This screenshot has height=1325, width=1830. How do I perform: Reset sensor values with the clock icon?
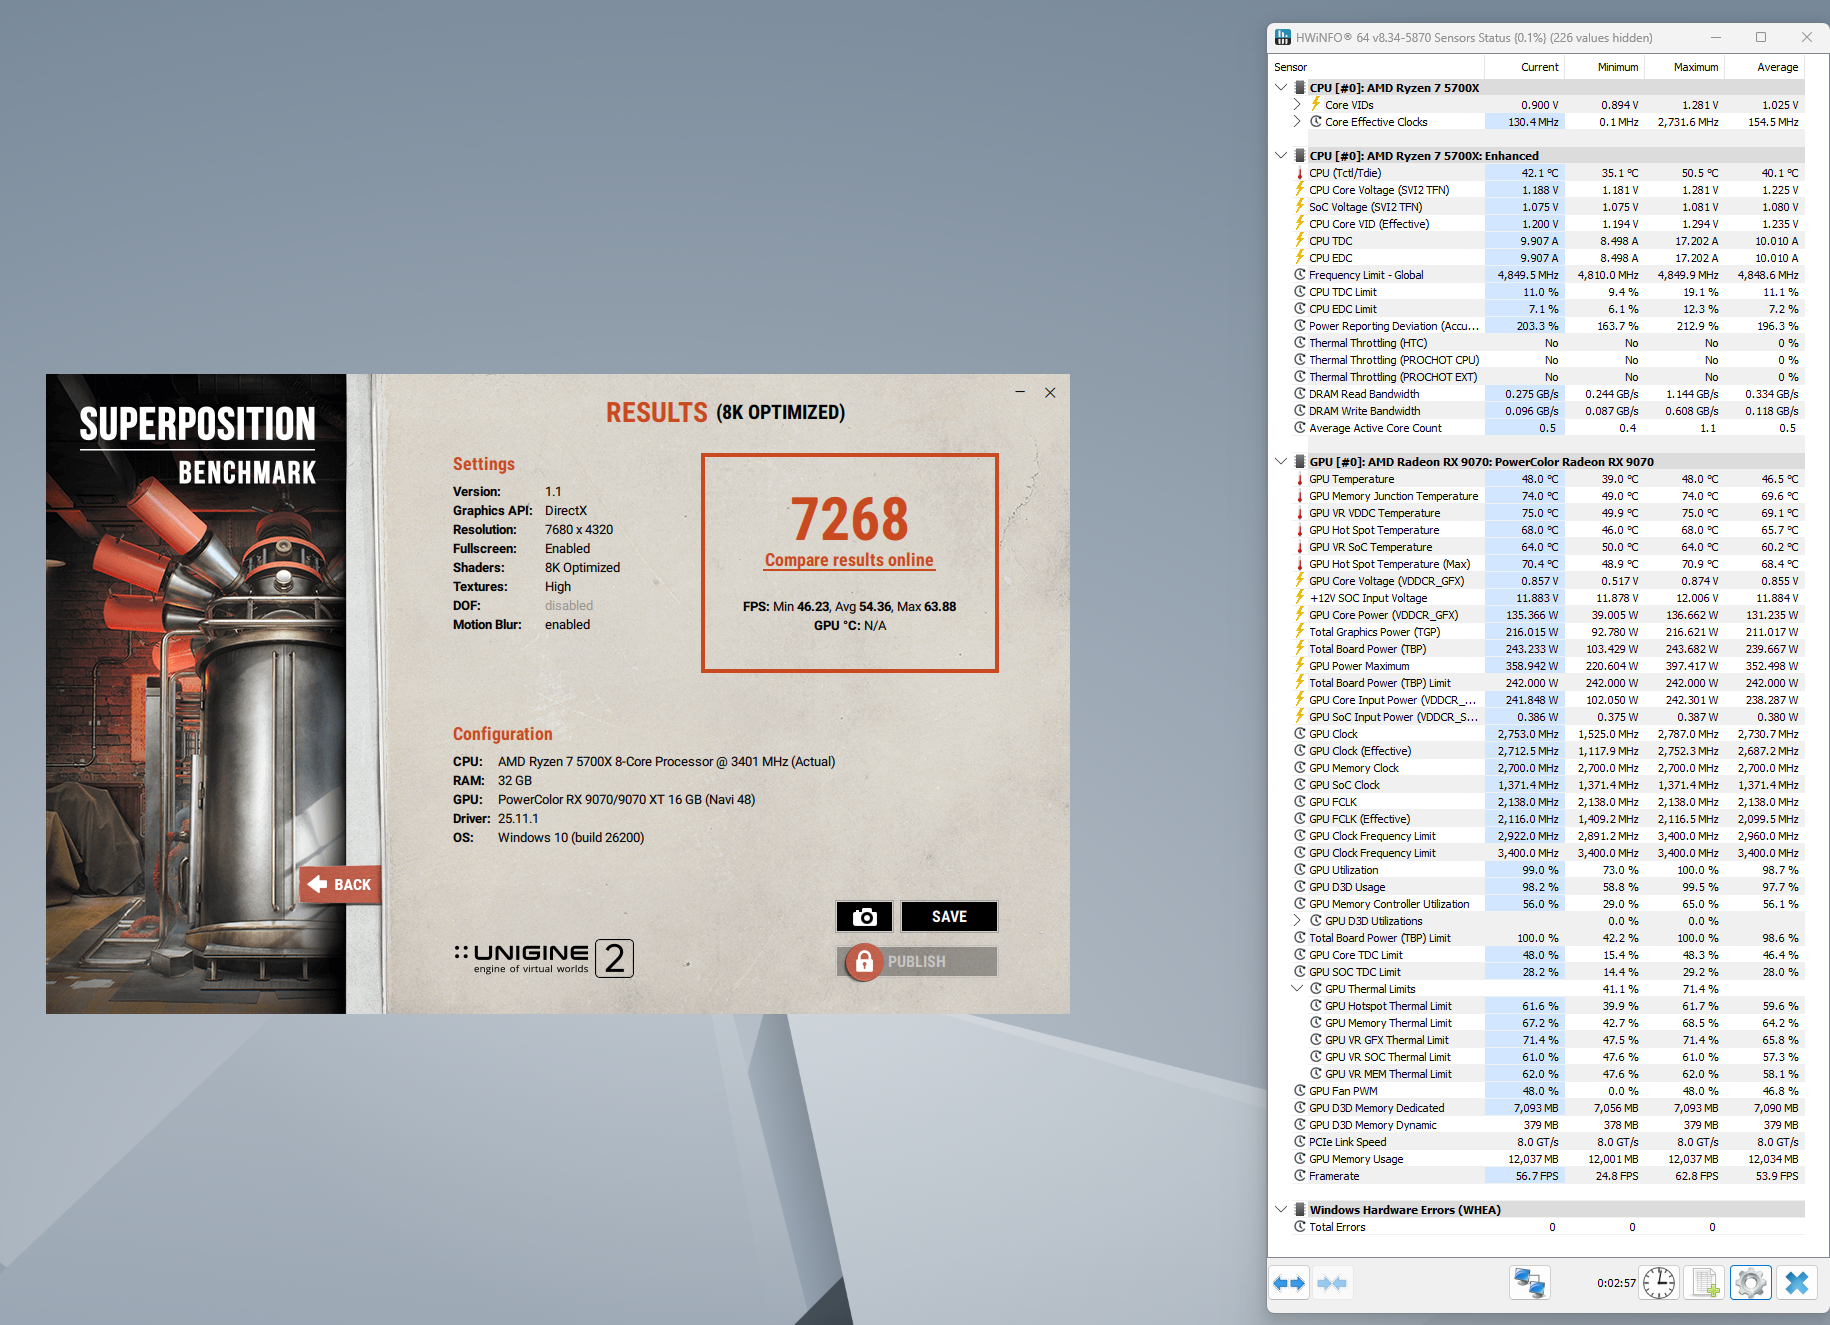pos(1659,1283)
